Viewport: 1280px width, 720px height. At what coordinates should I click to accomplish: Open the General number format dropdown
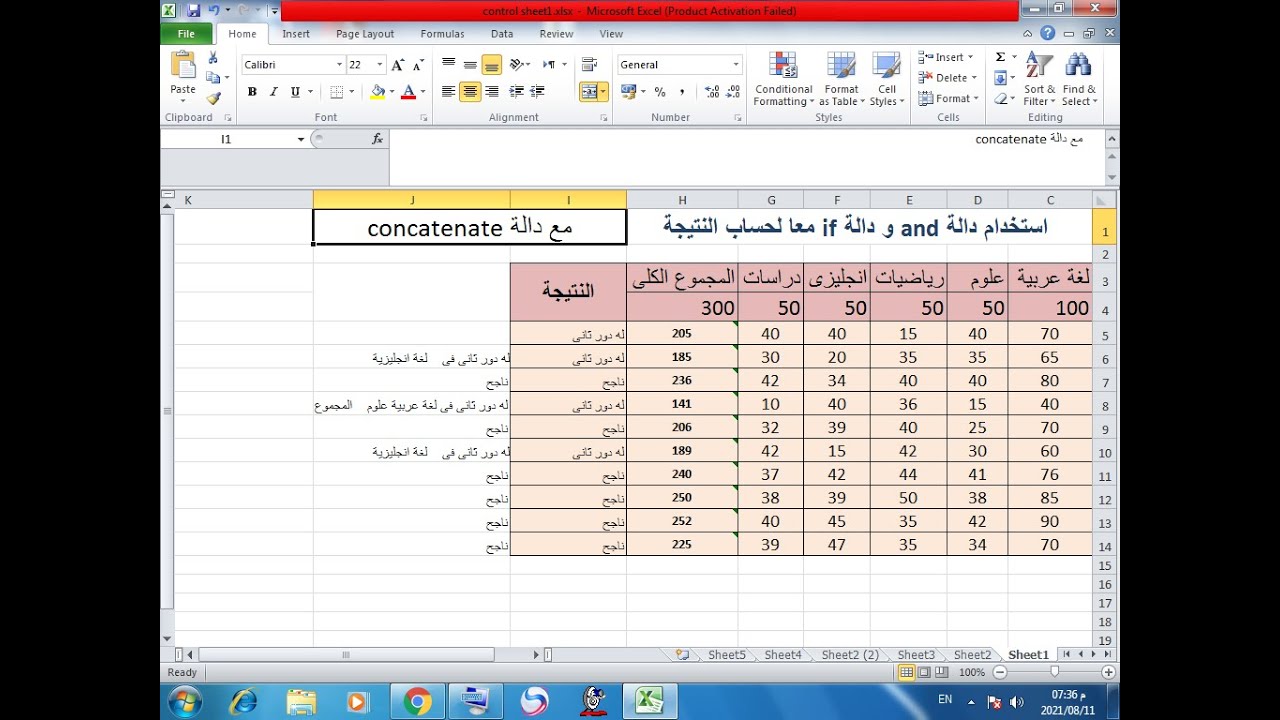point(735,65)
